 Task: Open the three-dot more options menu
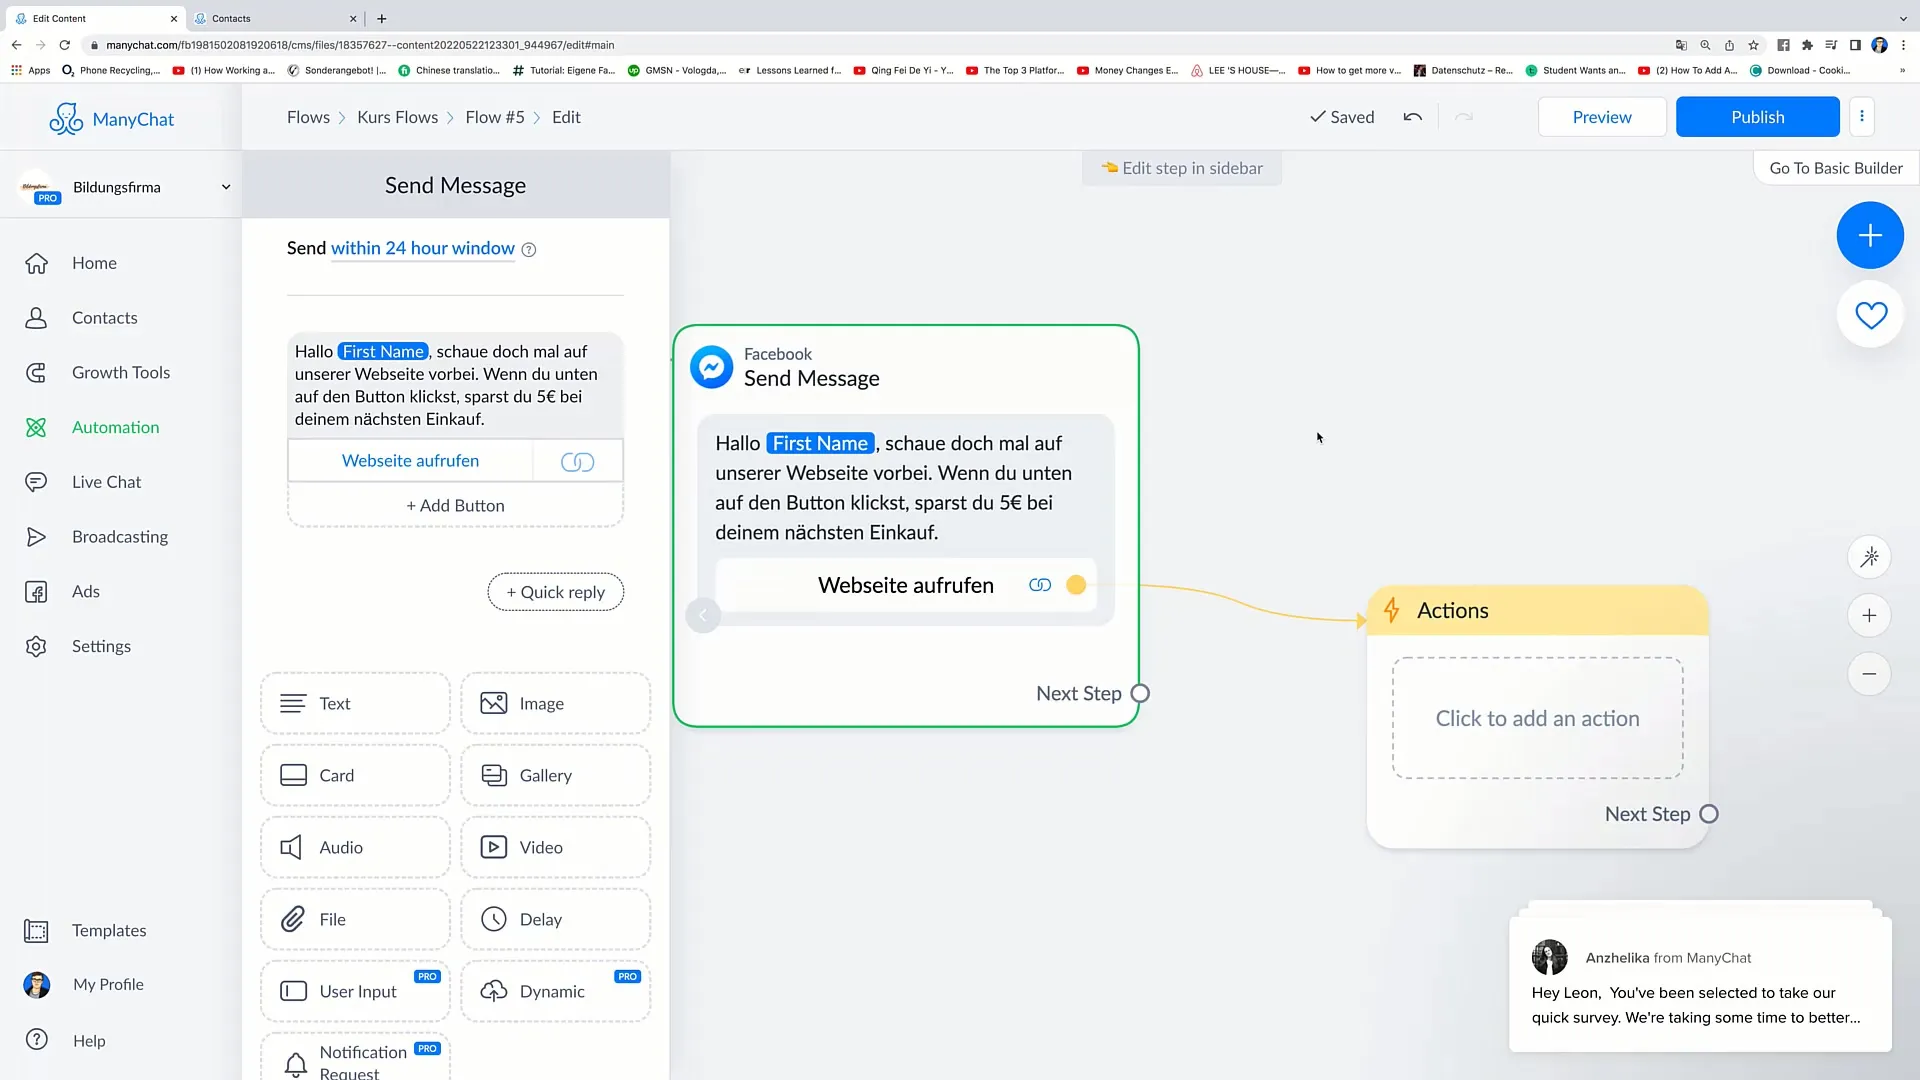[1861, 116]
